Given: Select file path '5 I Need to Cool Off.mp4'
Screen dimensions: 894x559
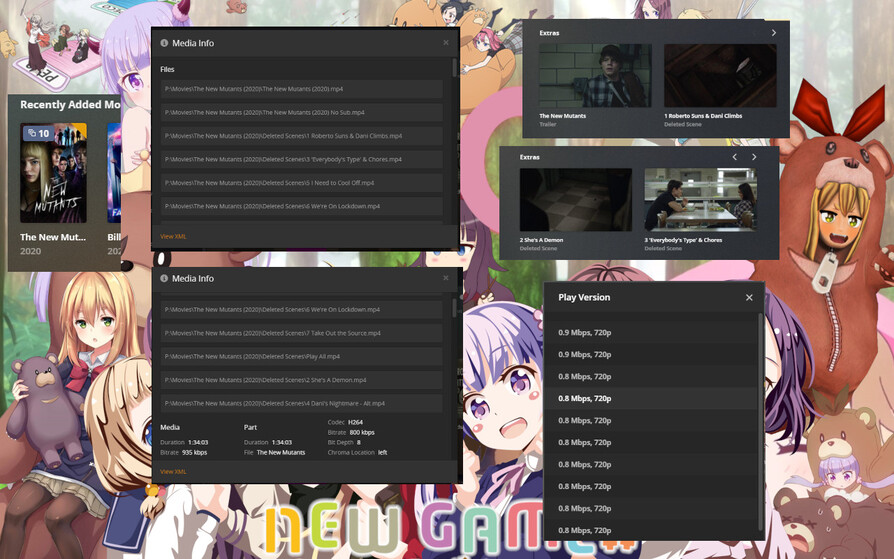Looking at the screenshot, I should pos(302,183).
